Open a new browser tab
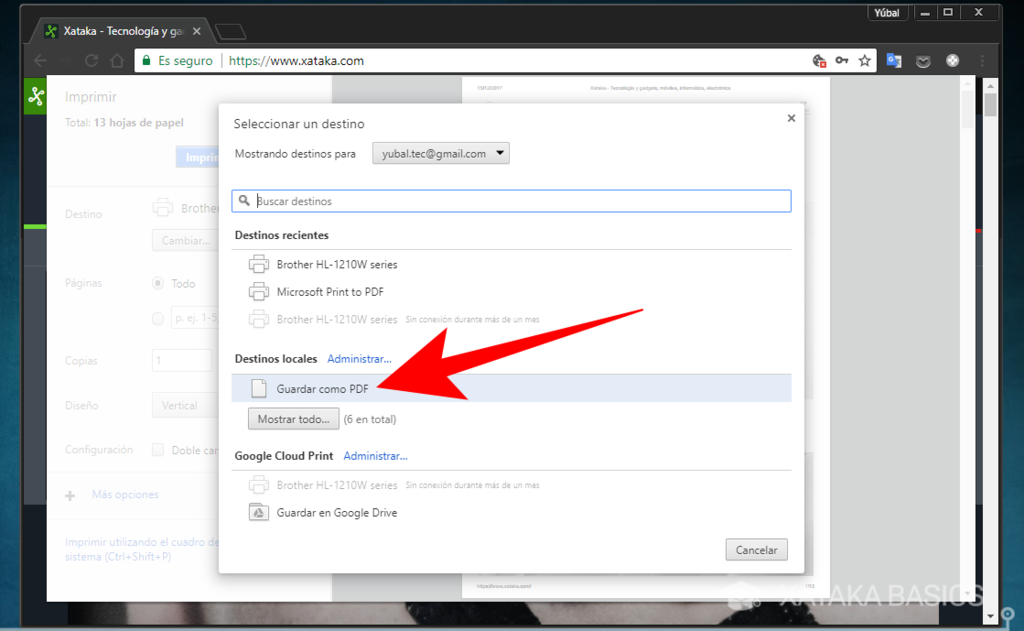Image resolution: width=1024 pixels, height=631 pixels. (230, 31)
